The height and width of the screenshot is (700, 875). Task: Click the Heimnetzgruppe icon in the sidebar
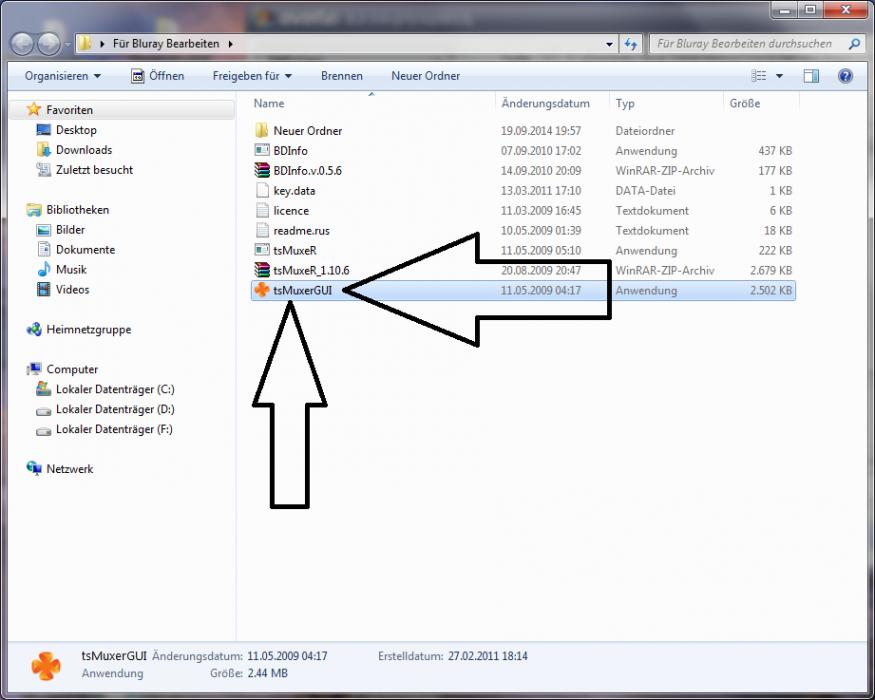tap(34, 329)
